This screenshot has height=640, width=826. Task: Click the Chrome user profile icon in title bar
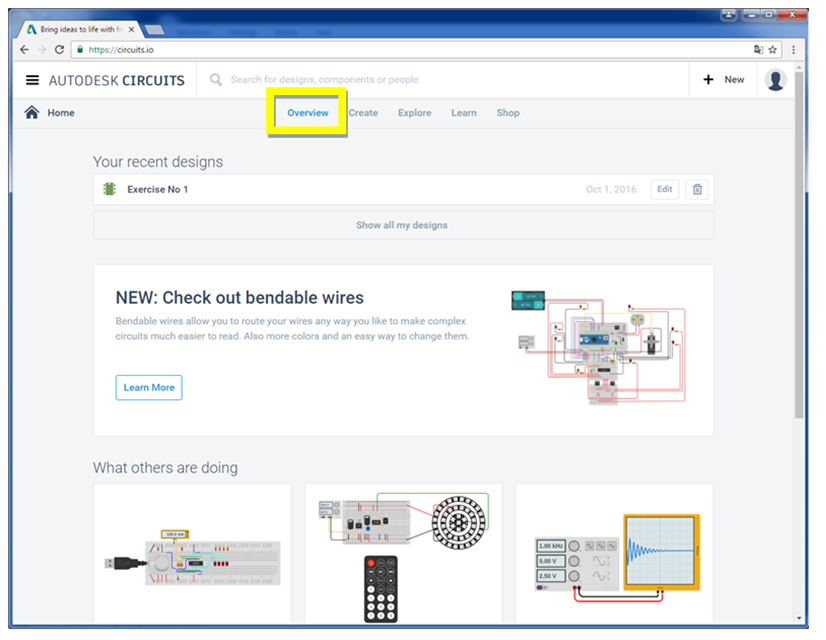[x=729, y=15]
